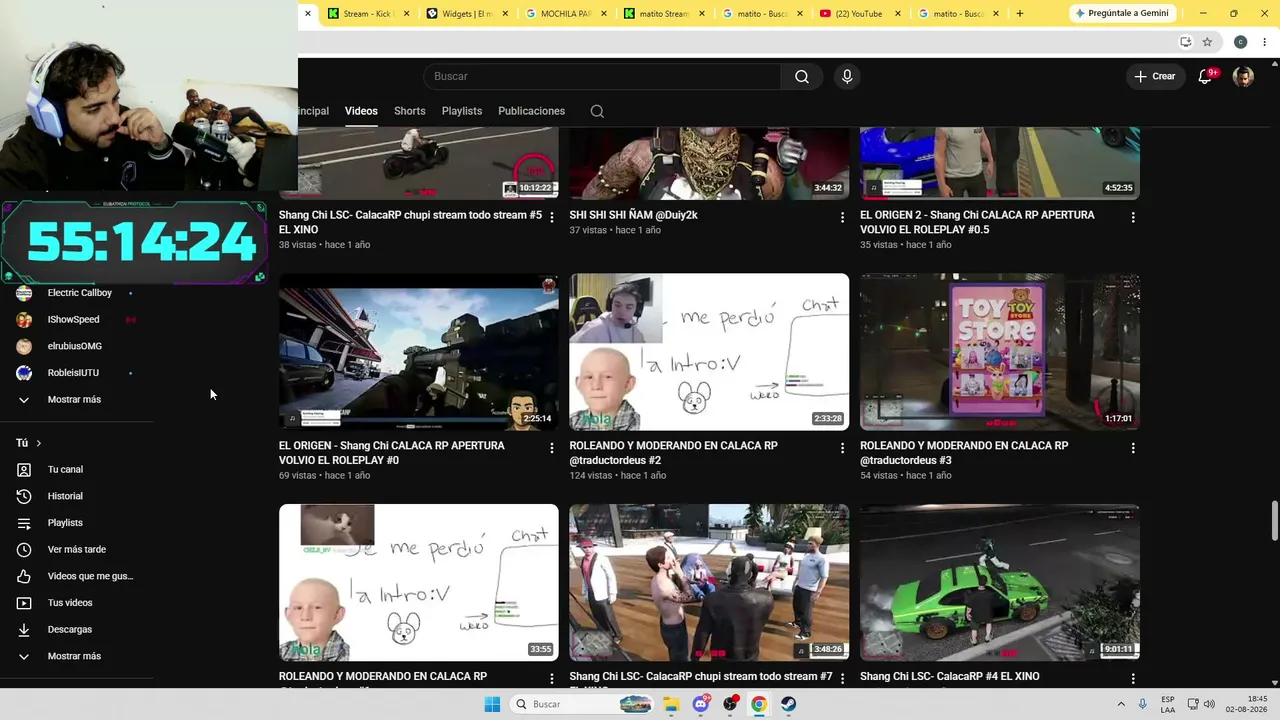Image resolution: width=1280 pixels, height=720 pixels.
Task: Open OBS Studio from the taskbar
Action: [730, 704]
